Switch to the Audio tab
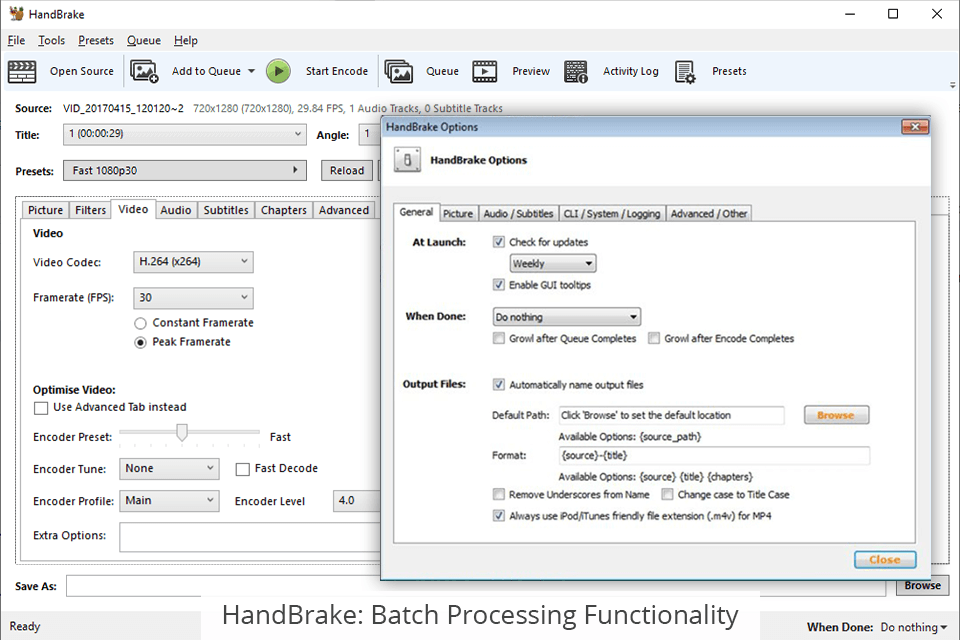The height and width of the screenshot is (640, 960). 176,210
